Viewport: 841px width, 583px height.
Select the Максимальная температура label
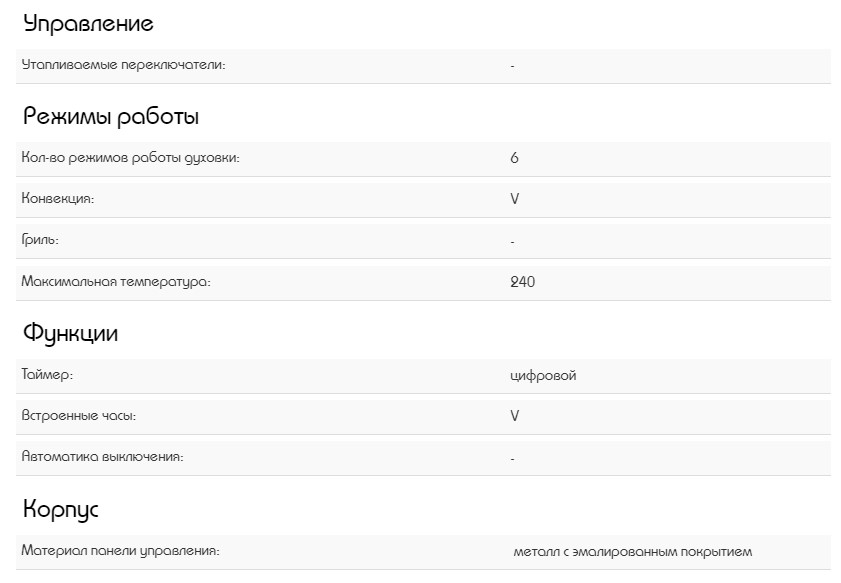coord(116,282)
